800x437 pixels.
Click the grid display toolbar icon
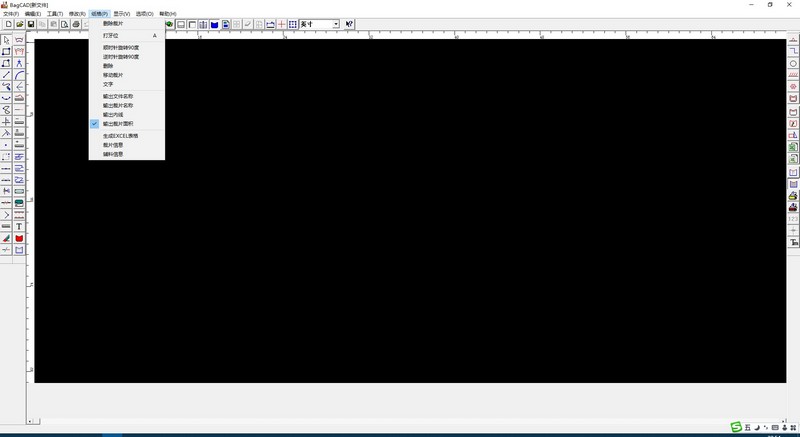(292, 24)
